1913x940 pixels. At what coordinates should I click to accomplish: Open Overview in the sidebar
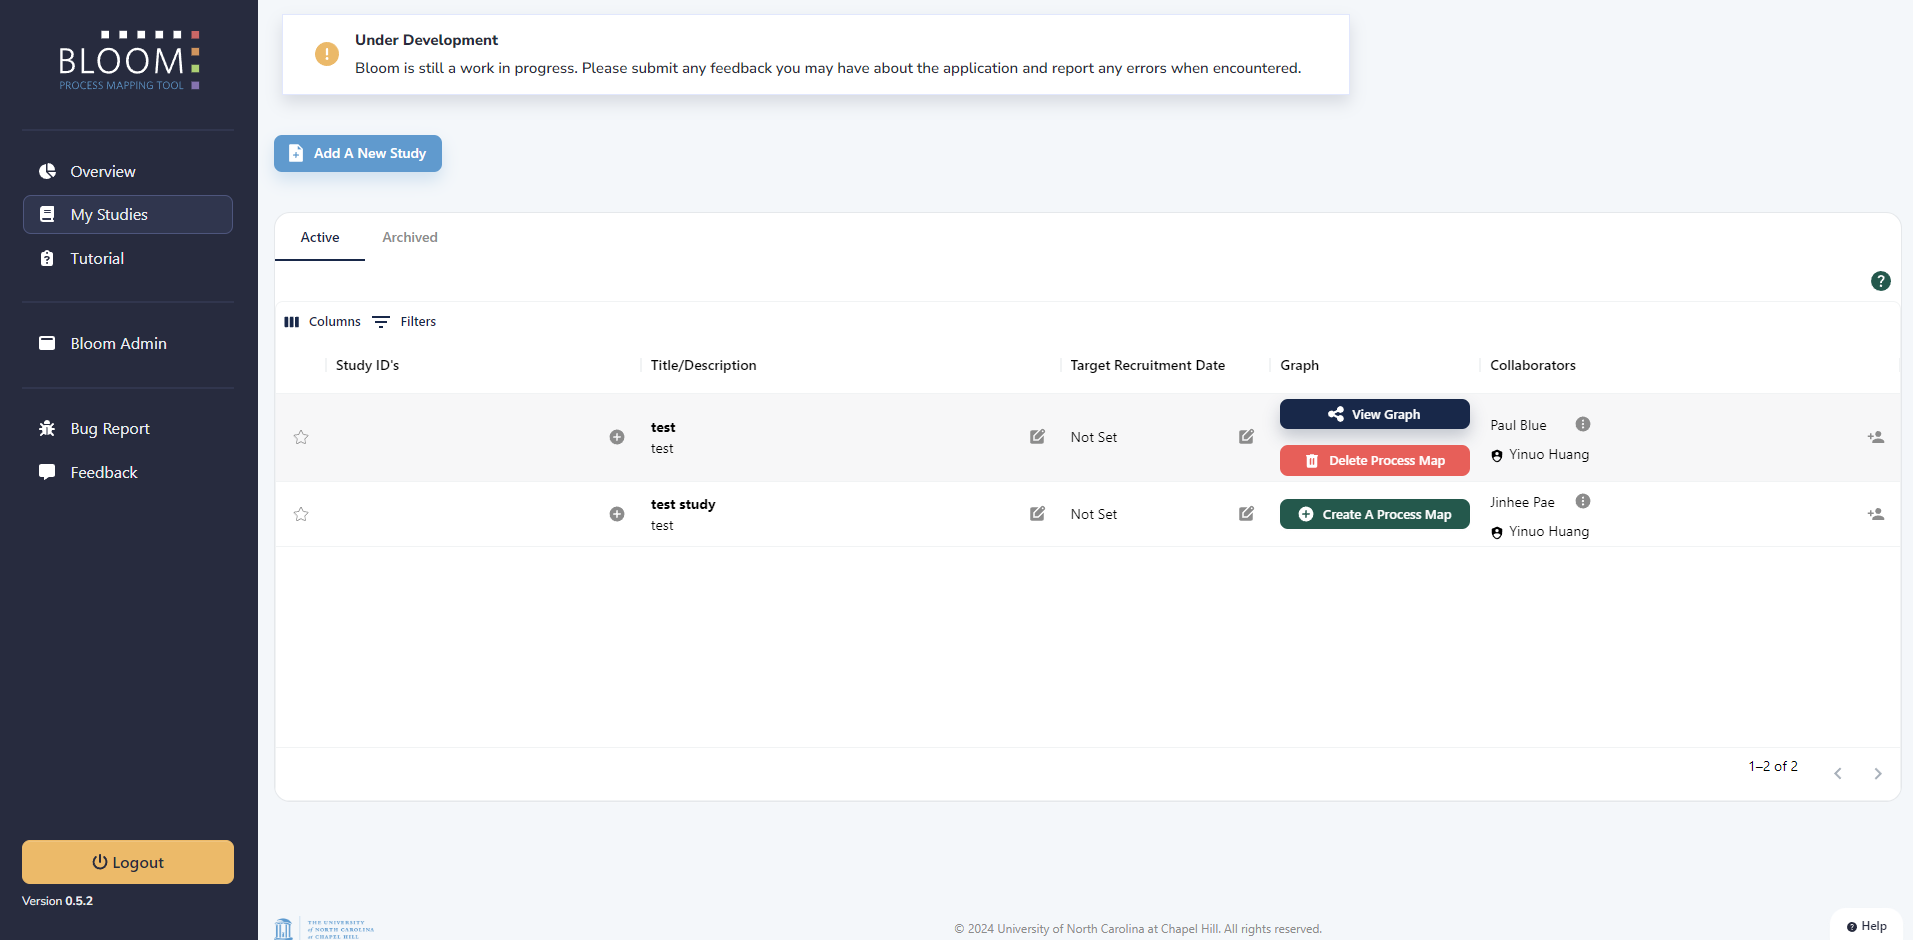point(103,171)
